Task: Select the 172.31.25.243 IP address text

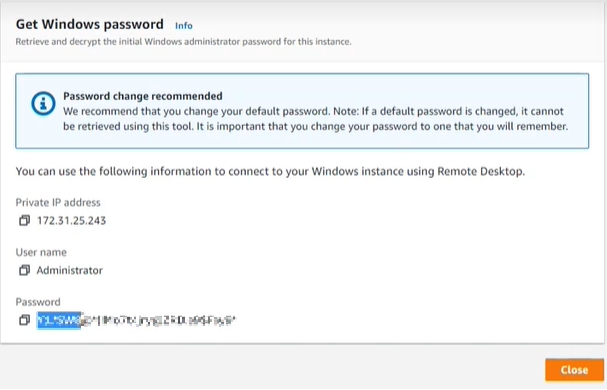Action: tap(71, 221)
